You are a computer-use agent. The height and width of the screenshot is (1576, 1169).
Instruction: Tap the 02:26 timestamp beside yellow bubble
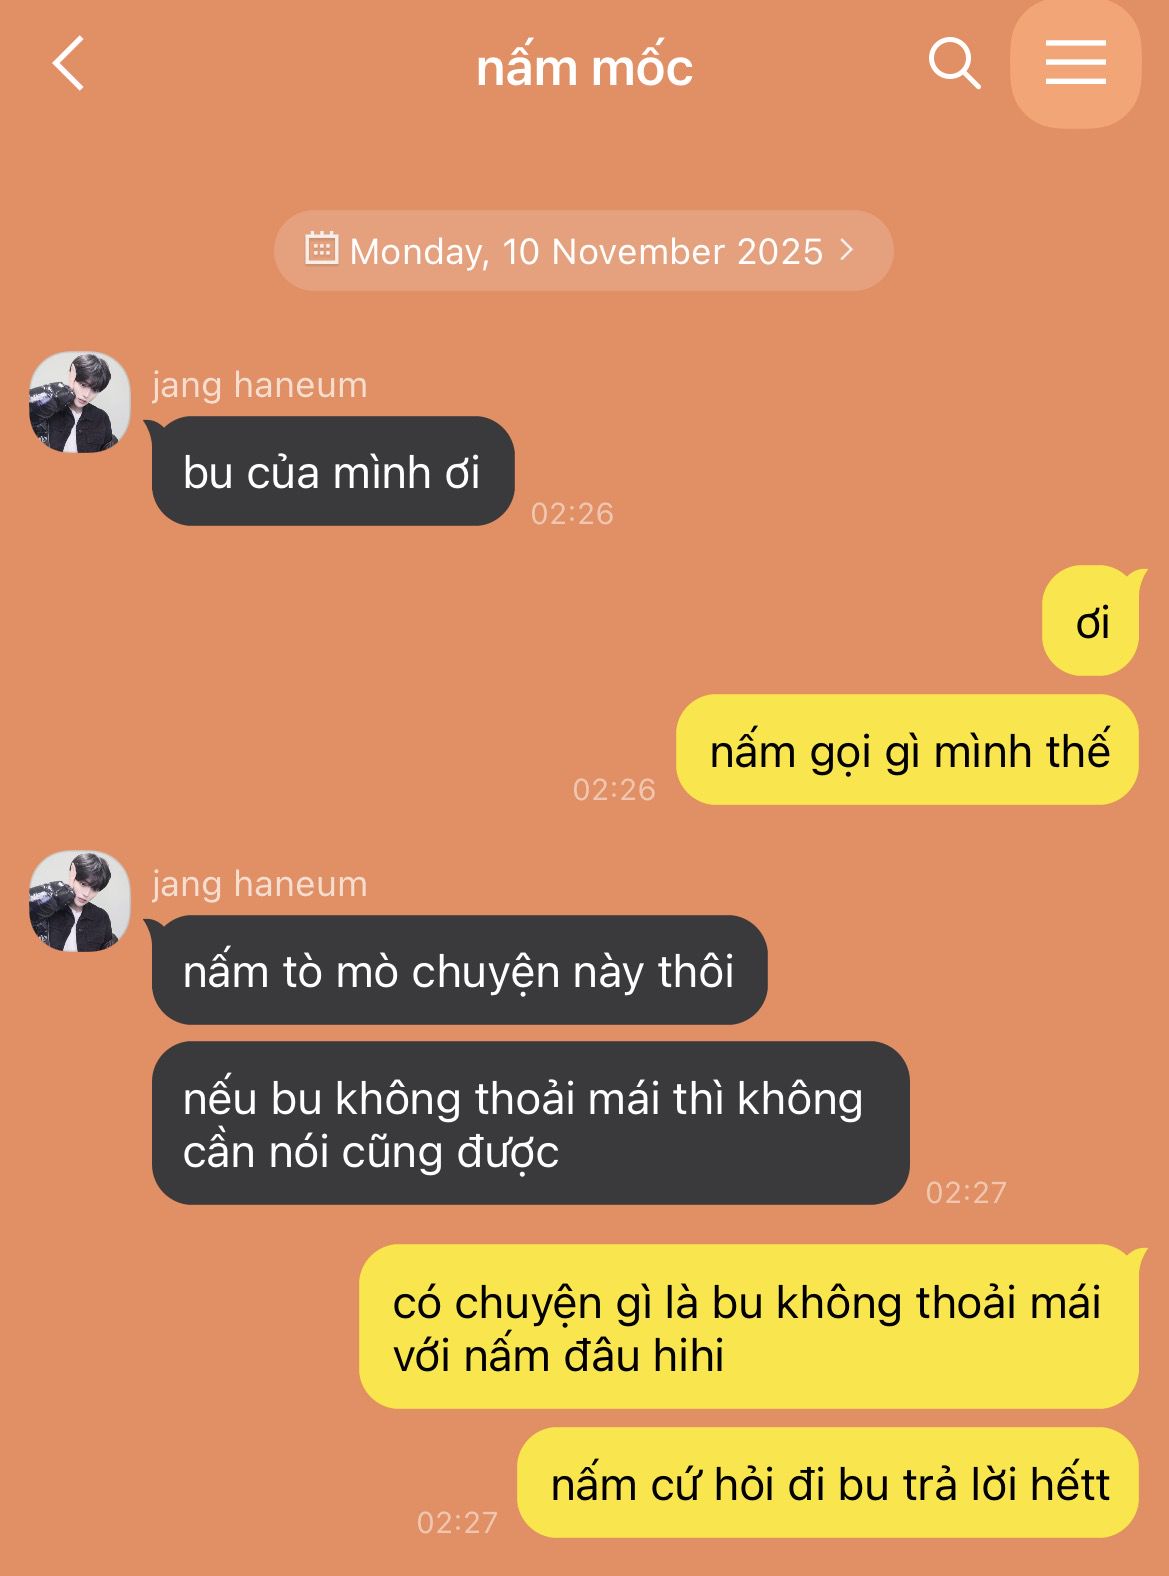click(x=614, y=790)
